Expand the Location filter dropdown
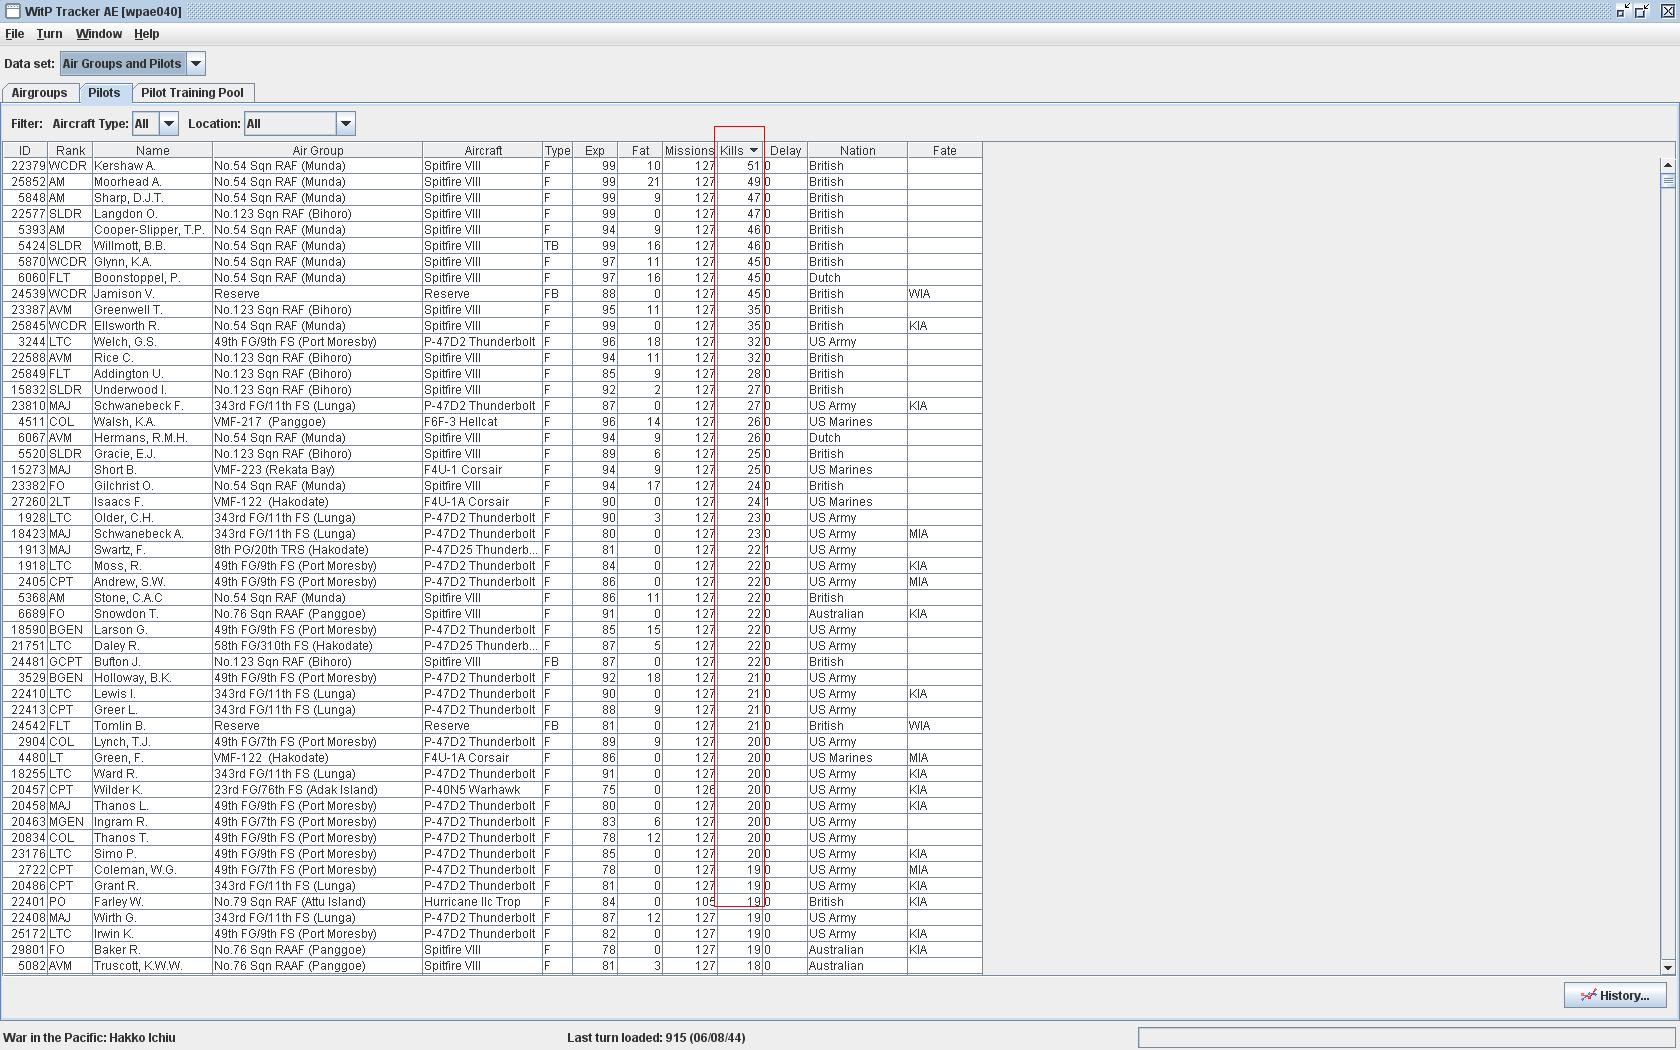 346,124
